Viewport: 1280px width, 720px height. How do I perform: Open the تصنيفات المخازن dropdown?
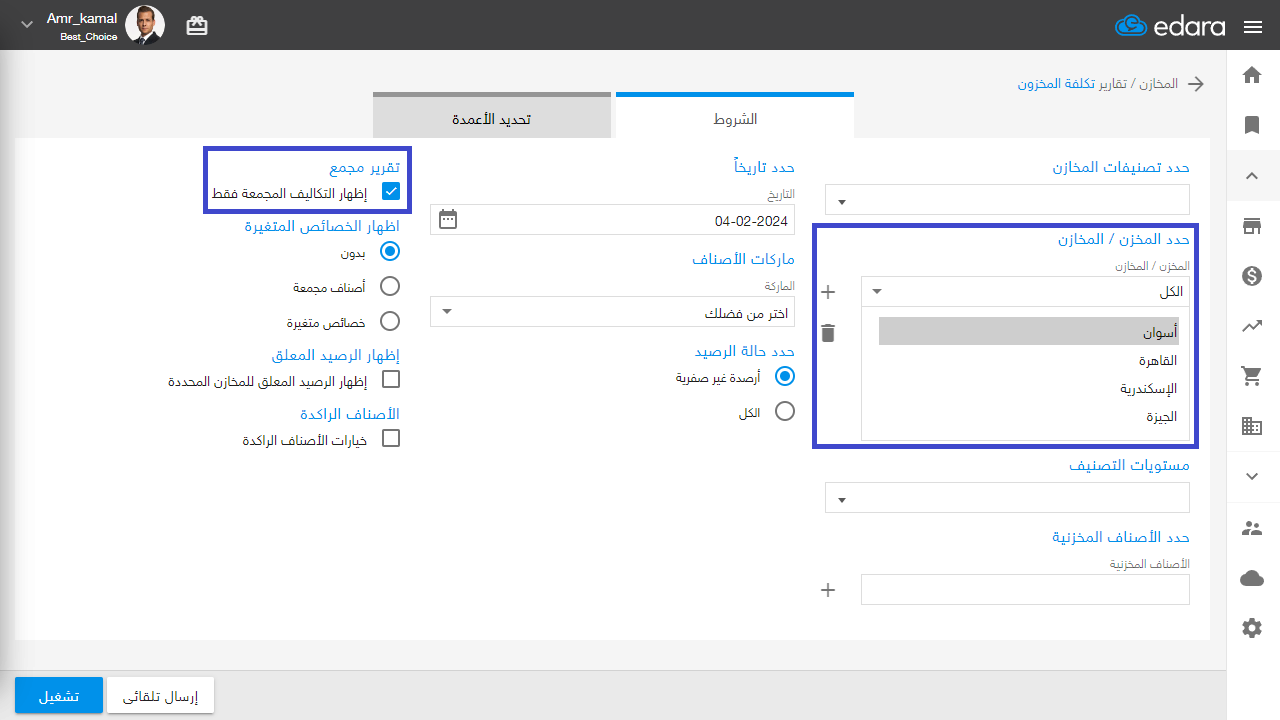point(1008,200)
